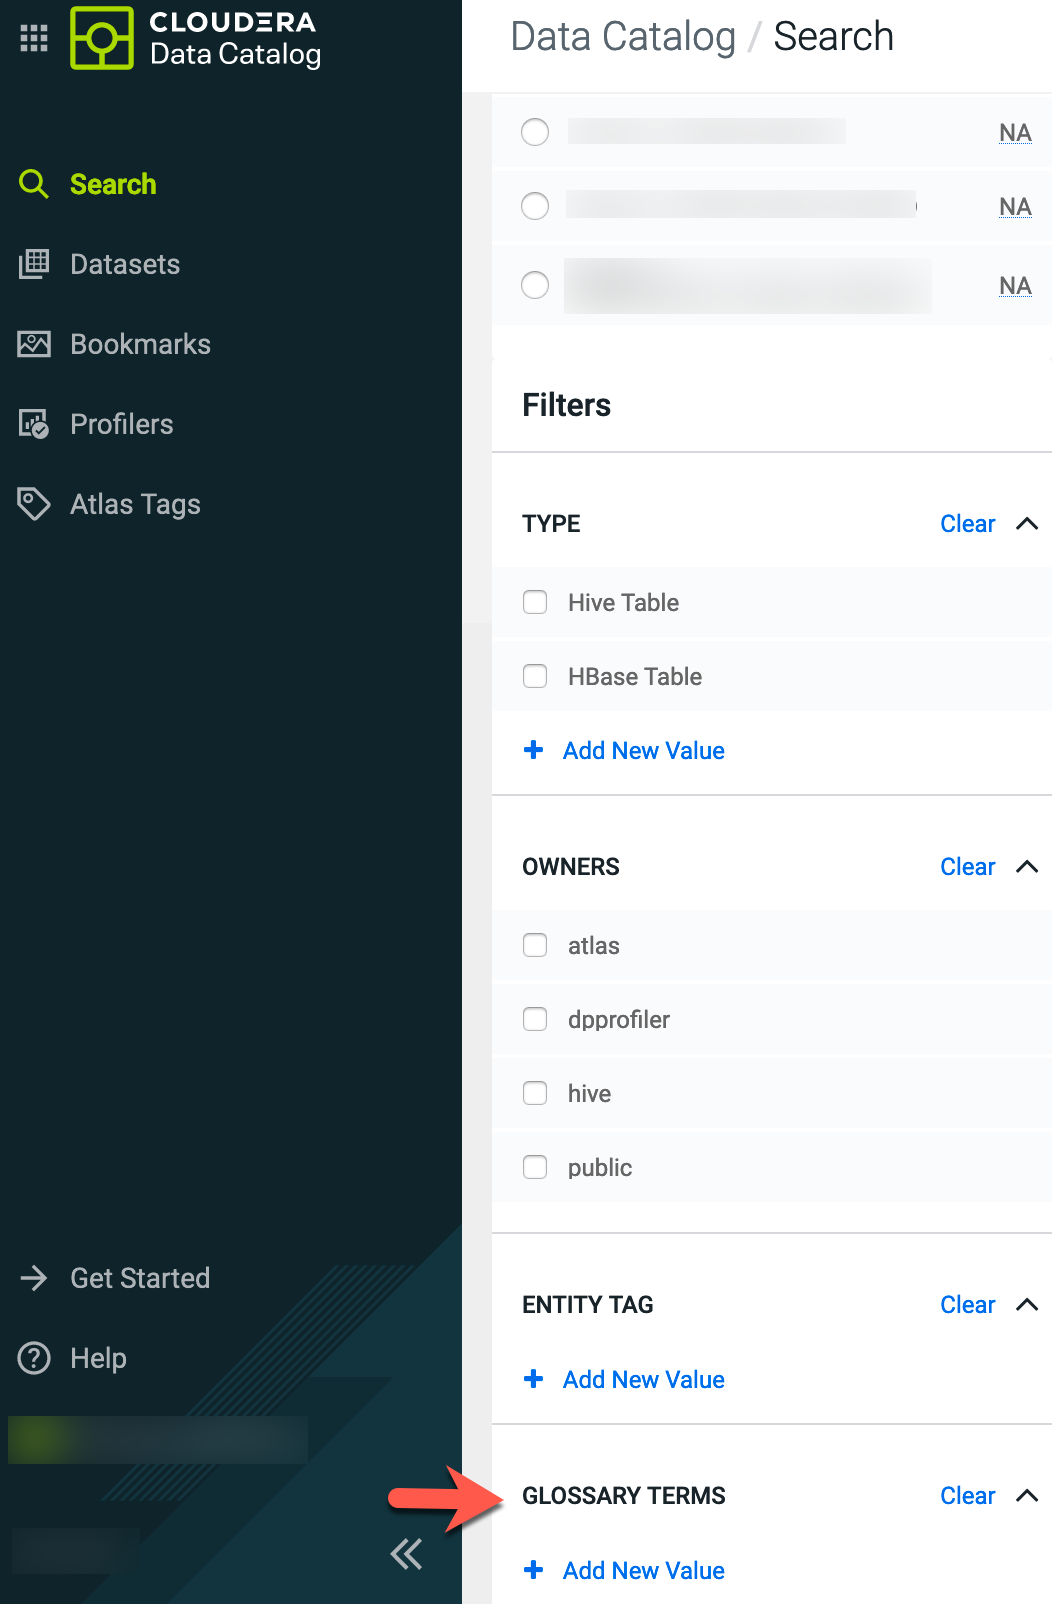Check the Hive Table type filter

point(535,602)
